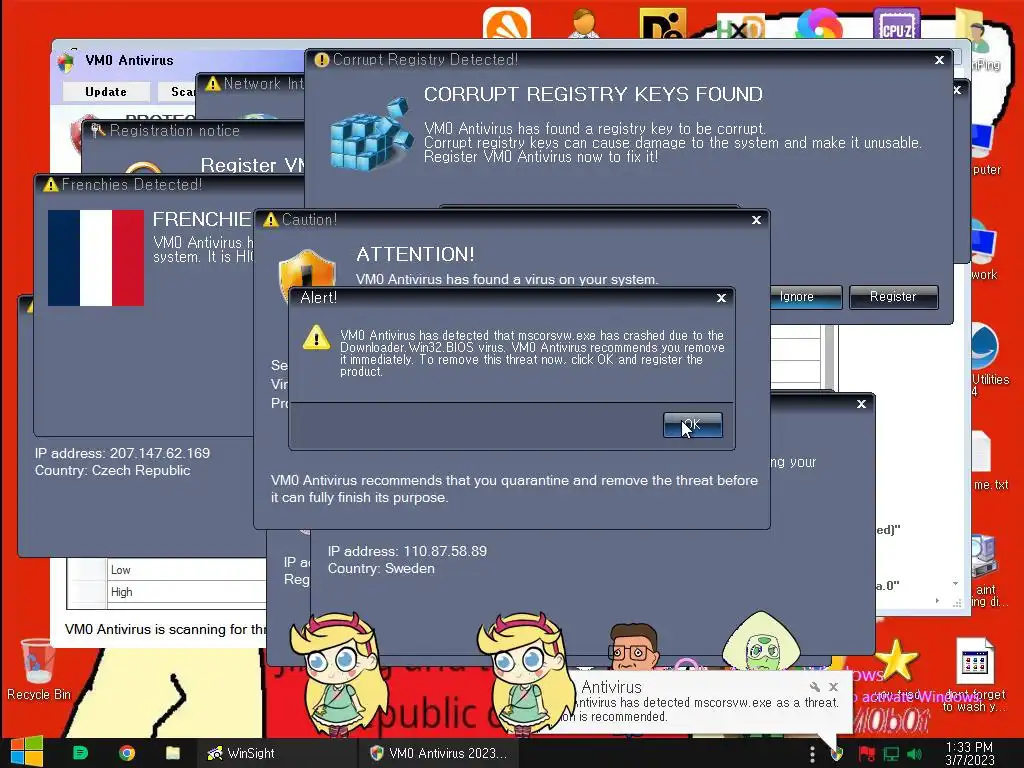Click the French flag image
Screen dimensions: 1024x768
click(96, 258)
